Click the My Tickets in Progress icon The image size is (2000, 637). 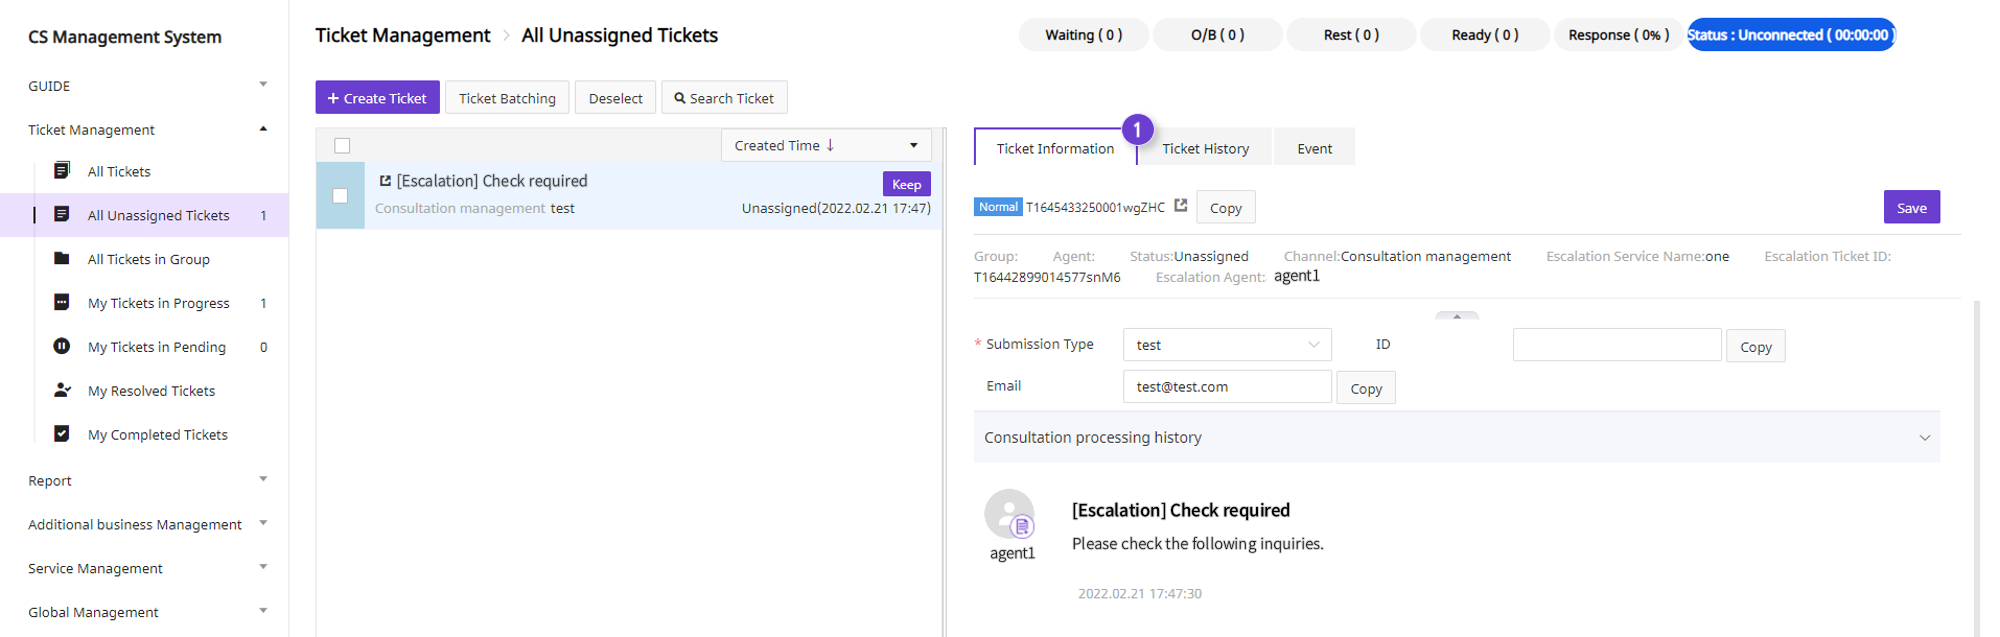61,302
